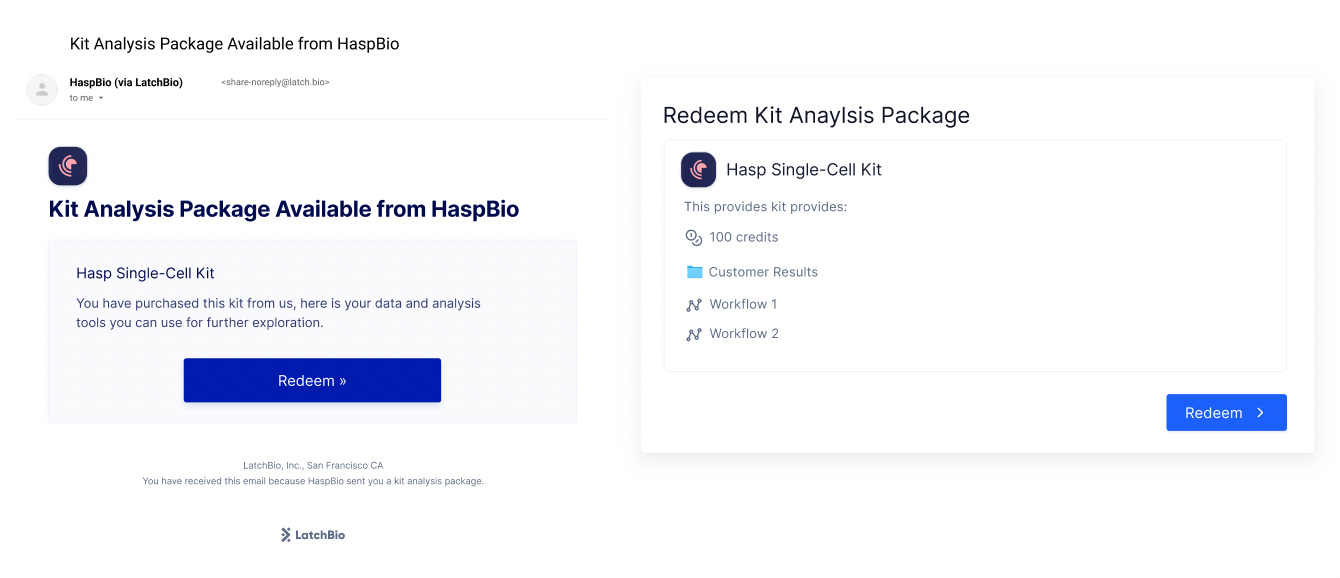Click the Redeem button with chevron
This screenshot has height=578, width=1340.
tap(1226, 413)
